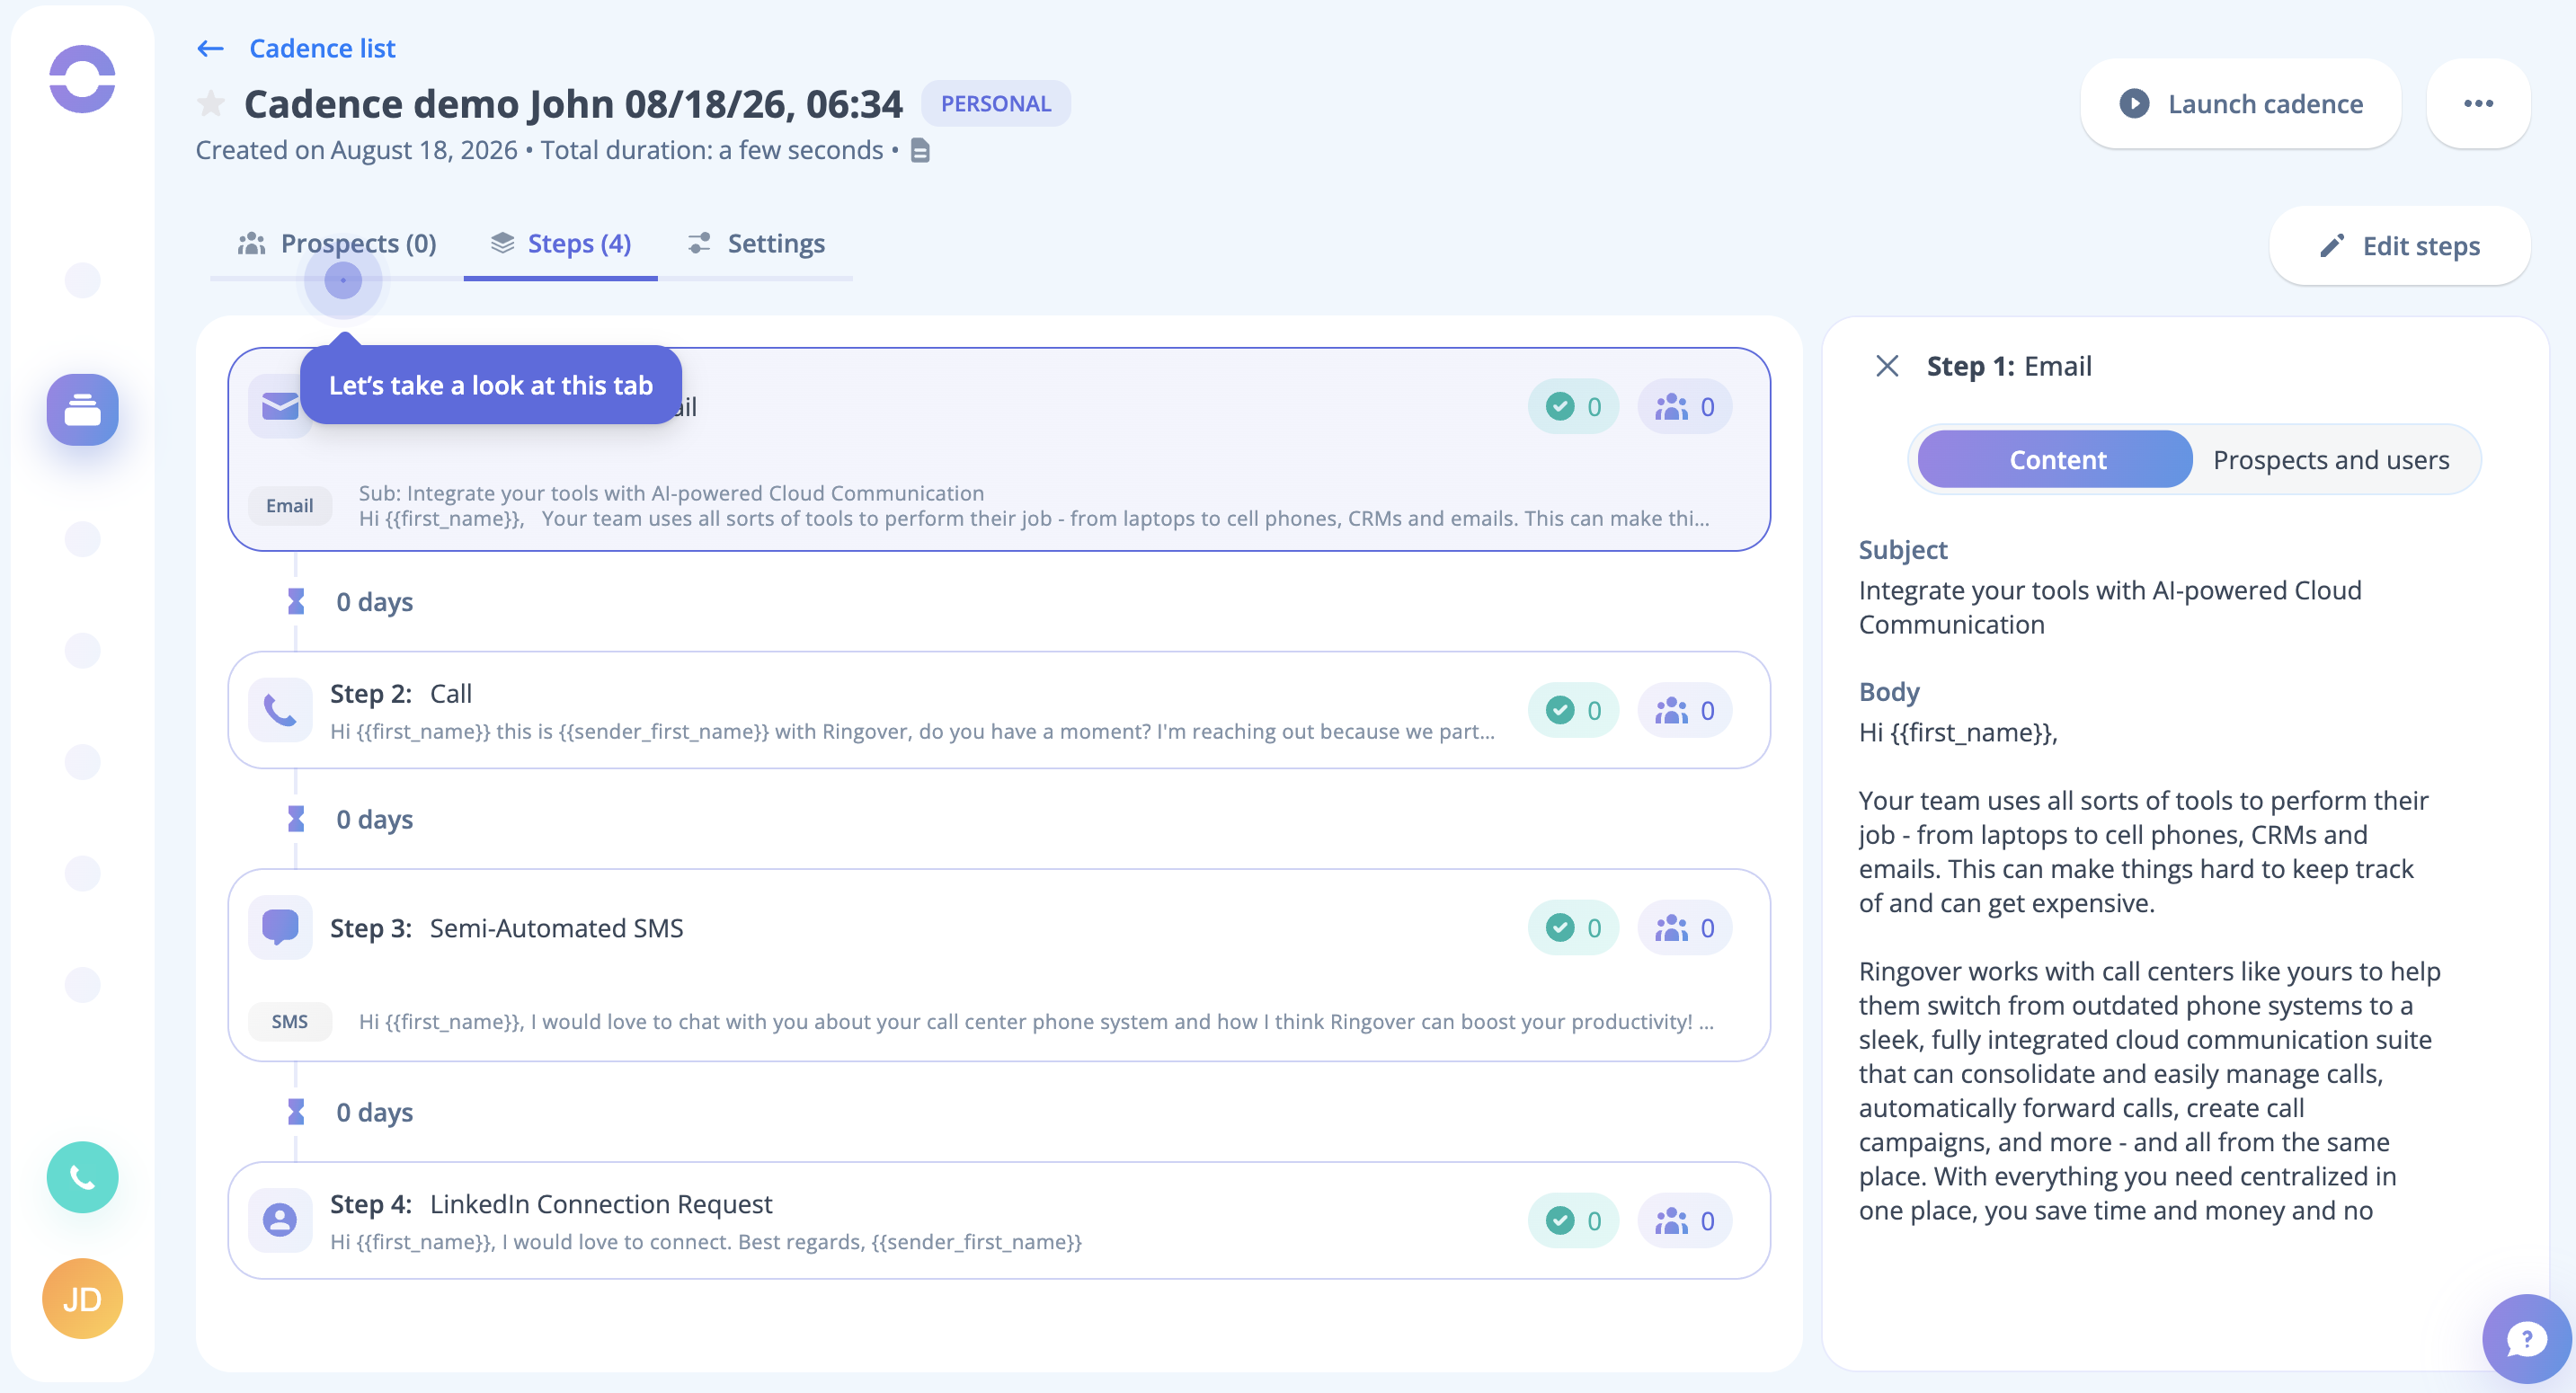
Task: Click the '0 days' delay after Step 2
Action: click(x=374, y=819)
